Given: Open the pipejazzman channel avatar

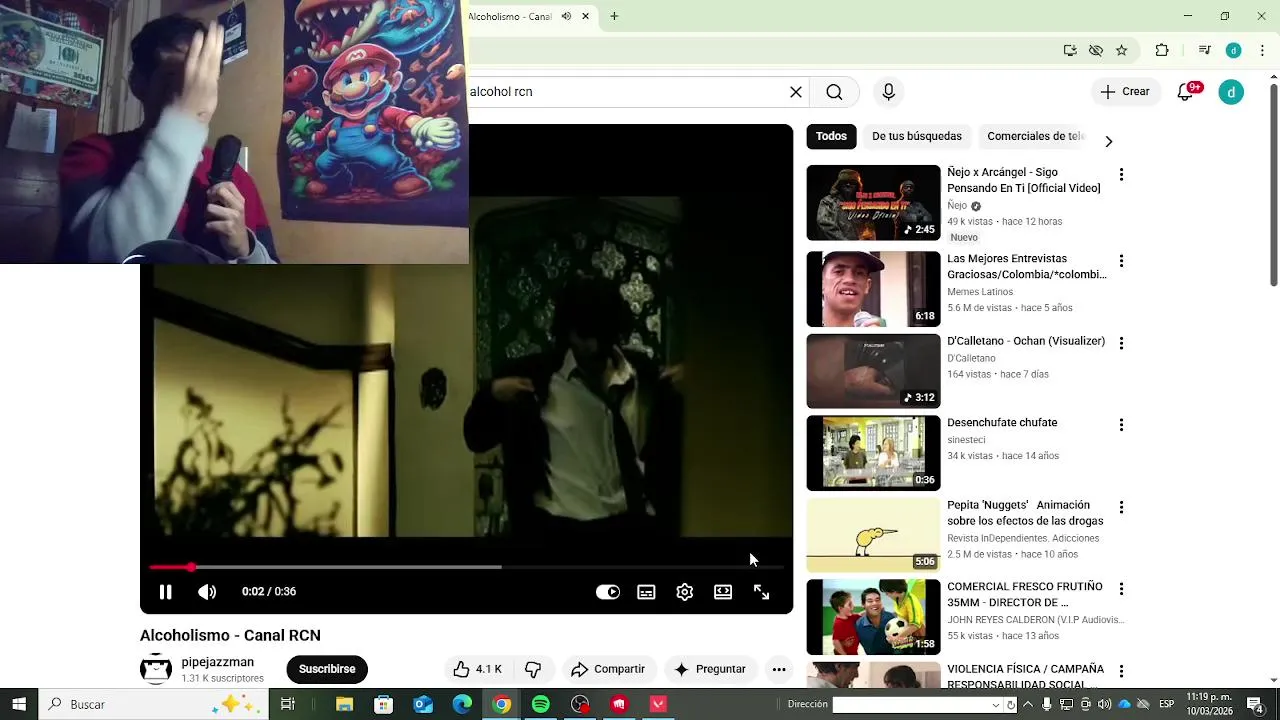Looking at the screenshot, I should 156,669.
